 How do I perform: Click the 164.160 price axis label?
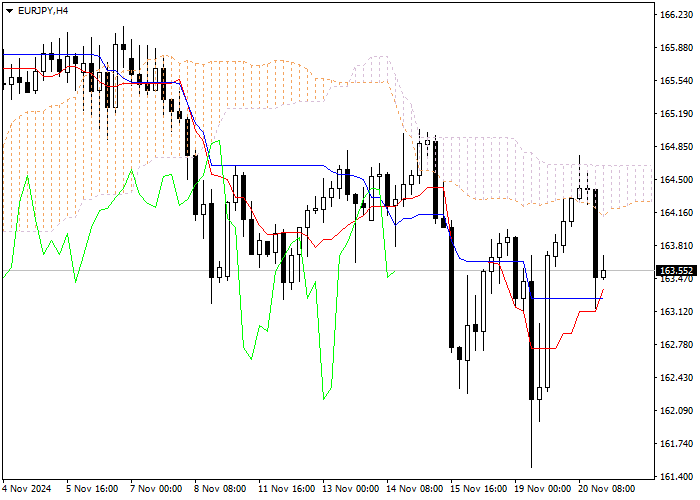tap(676, 212)
